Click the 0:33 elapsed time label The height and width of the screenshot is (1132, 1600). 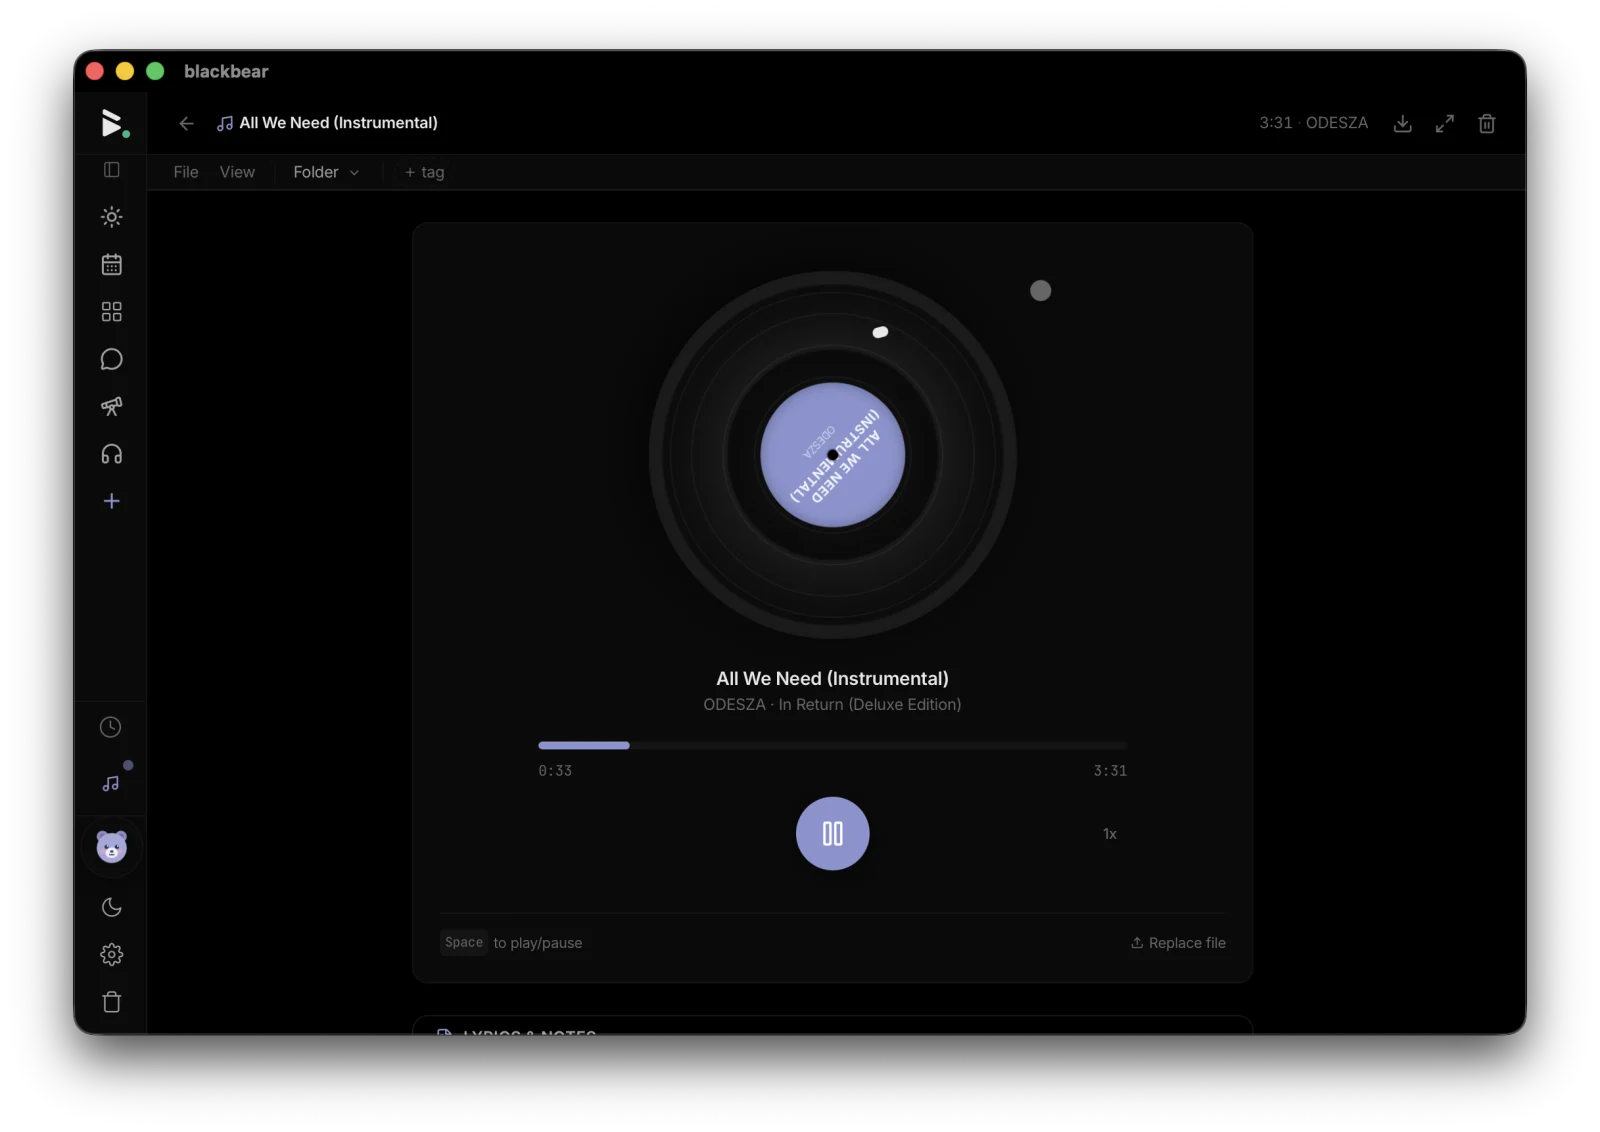pyautogui.click(x=555, y=771)
